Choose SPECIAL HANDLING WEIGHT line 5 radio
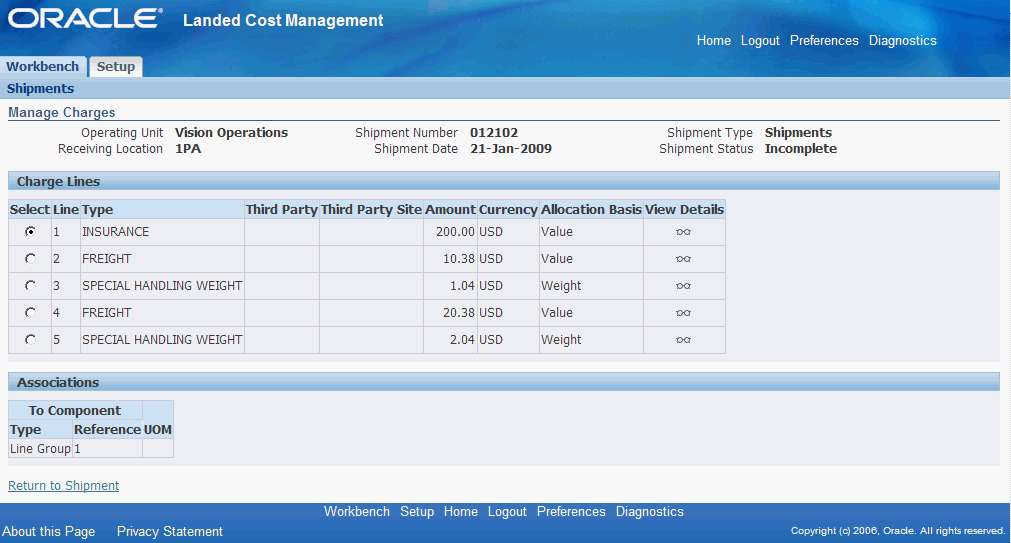Screen dimensions: 1011x543 click(30, 339)
